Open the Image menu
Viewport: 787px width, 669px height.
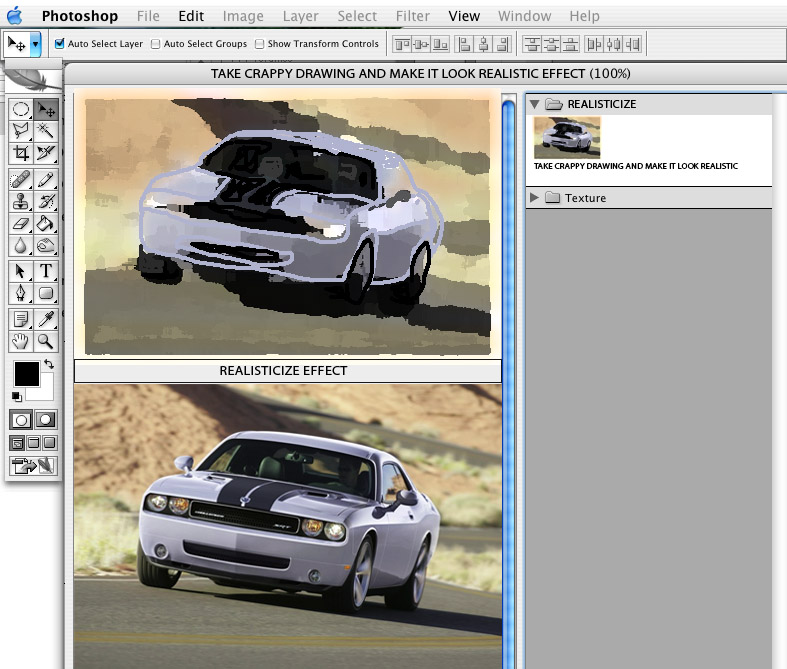[243, 16]
